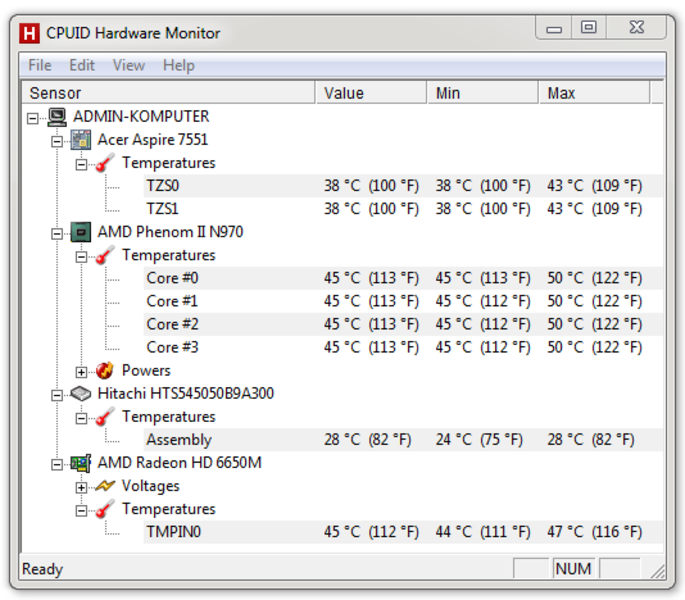Click the ADMIN-KOMPUTER computer icon
685x600 pixels.
point(57,117)
